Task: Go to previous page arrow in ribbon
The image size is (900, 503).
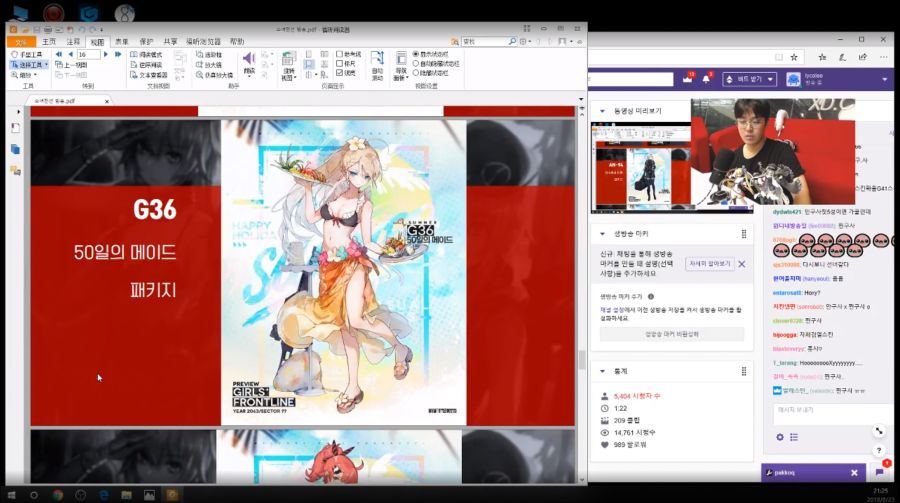Action: pos(70,55)
